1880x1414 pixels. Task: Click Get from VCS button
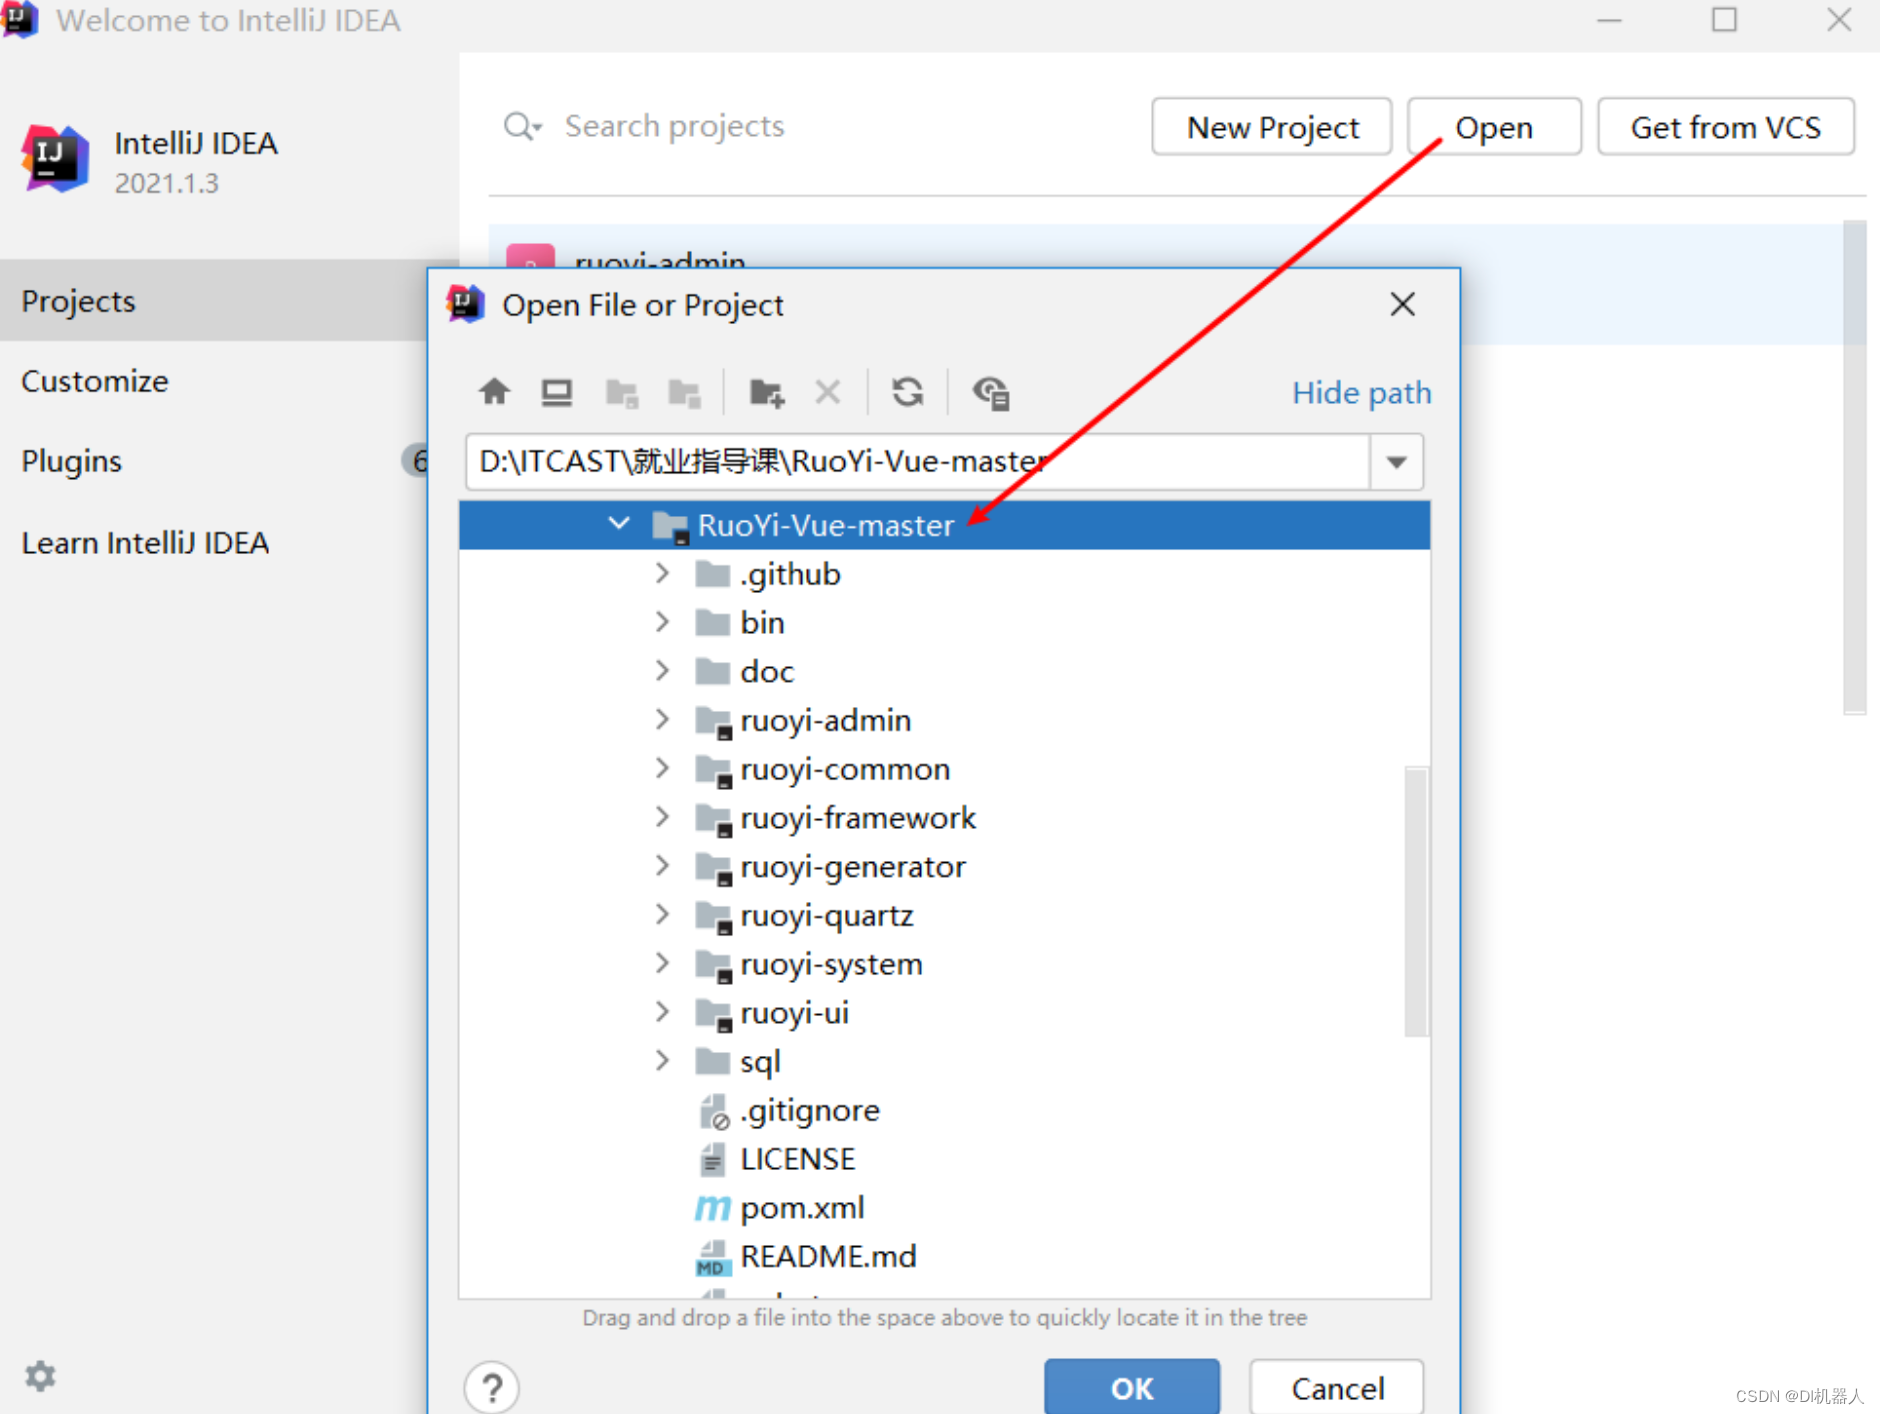pos(1726,127)
